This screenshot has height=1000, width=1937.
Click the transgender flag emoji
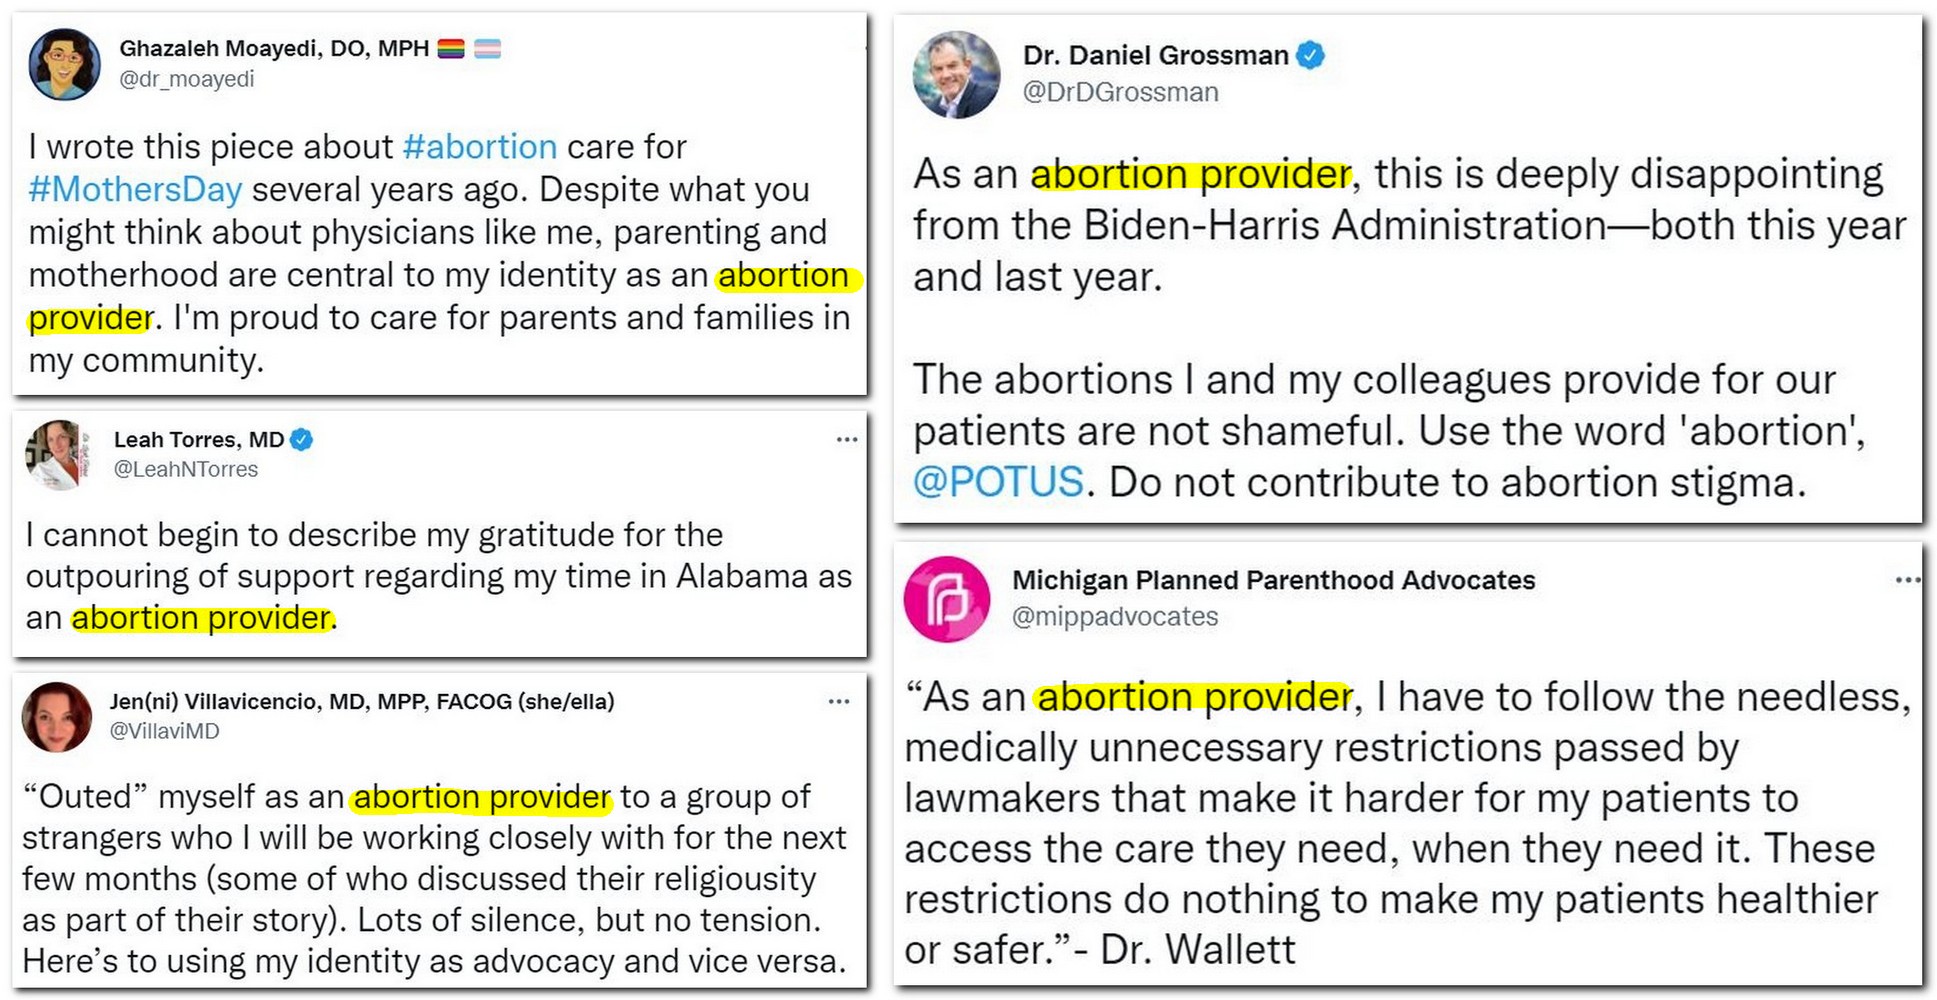click(487, 48)
